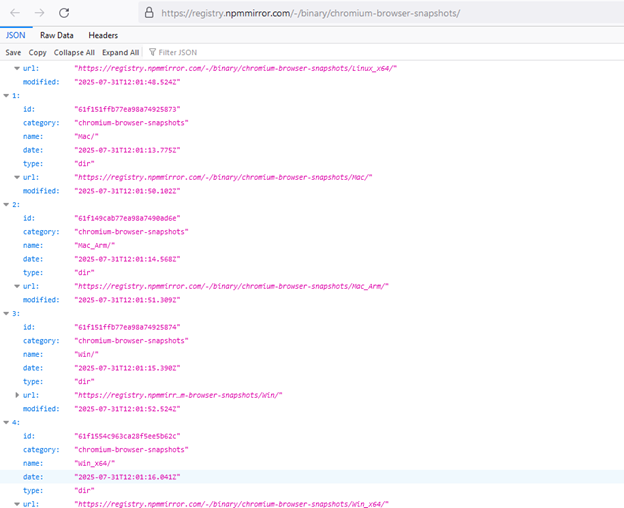Click the Copy button
Viewport: 624px width, 508px height.
(x=37, y=52)
